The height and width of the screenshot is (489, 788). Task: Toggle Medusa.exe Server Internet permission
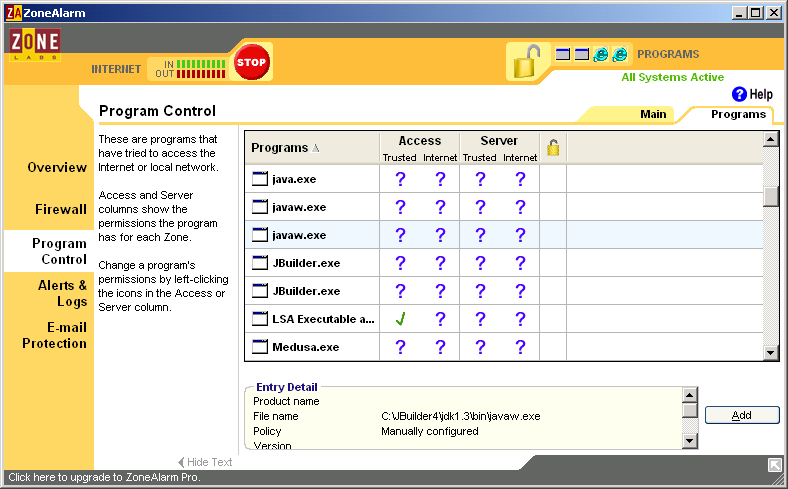pyautogui.click(x=520, y=347)
